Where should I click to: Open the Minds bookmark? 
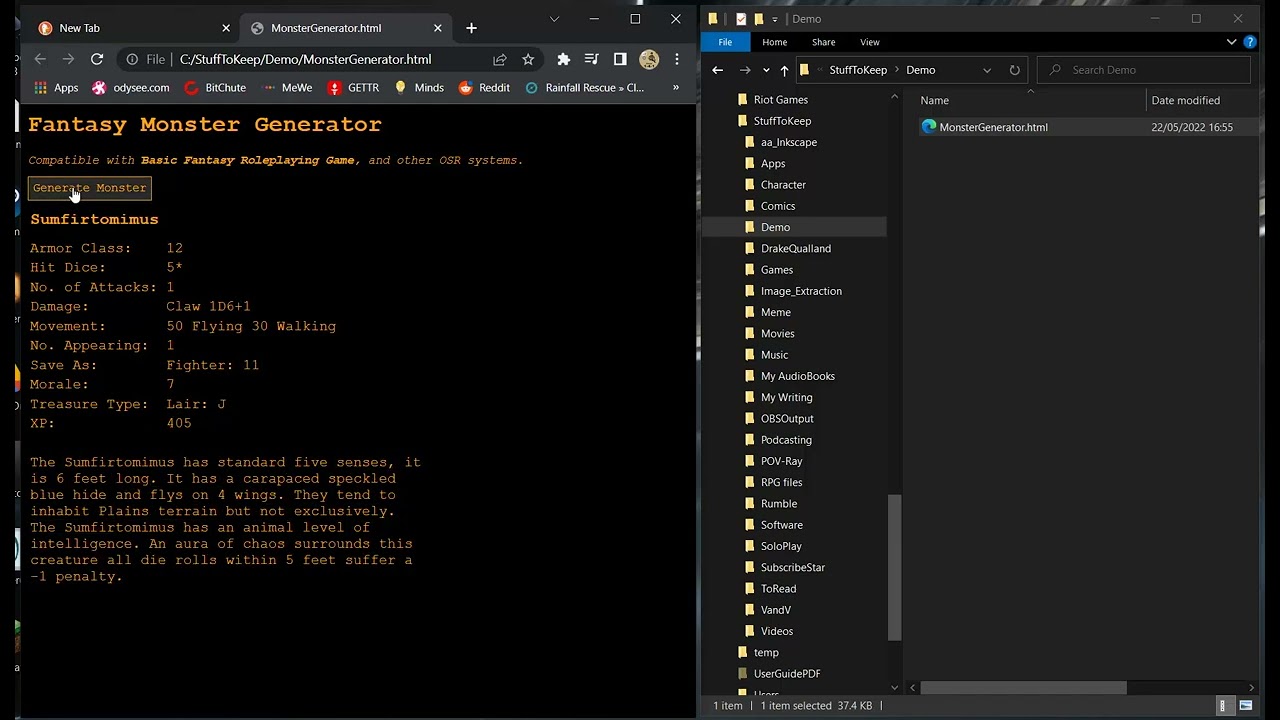[x=419, y=88]
